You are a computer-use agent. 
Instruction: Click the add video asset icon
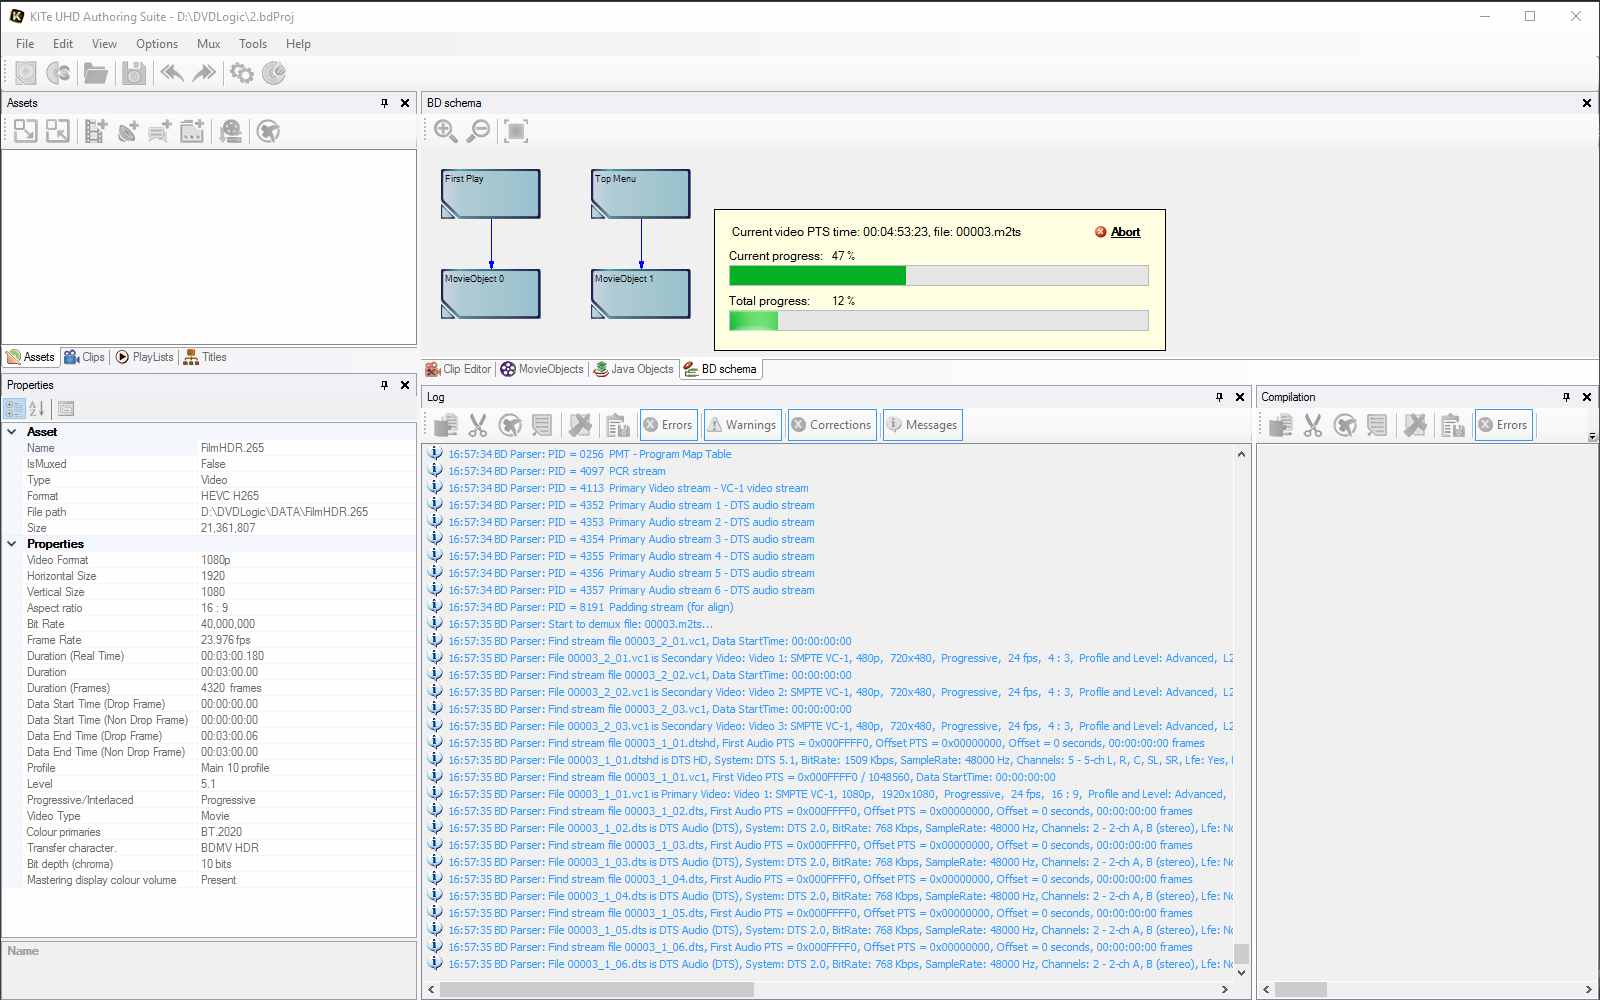pyautogui.click(x=96, y=131)
